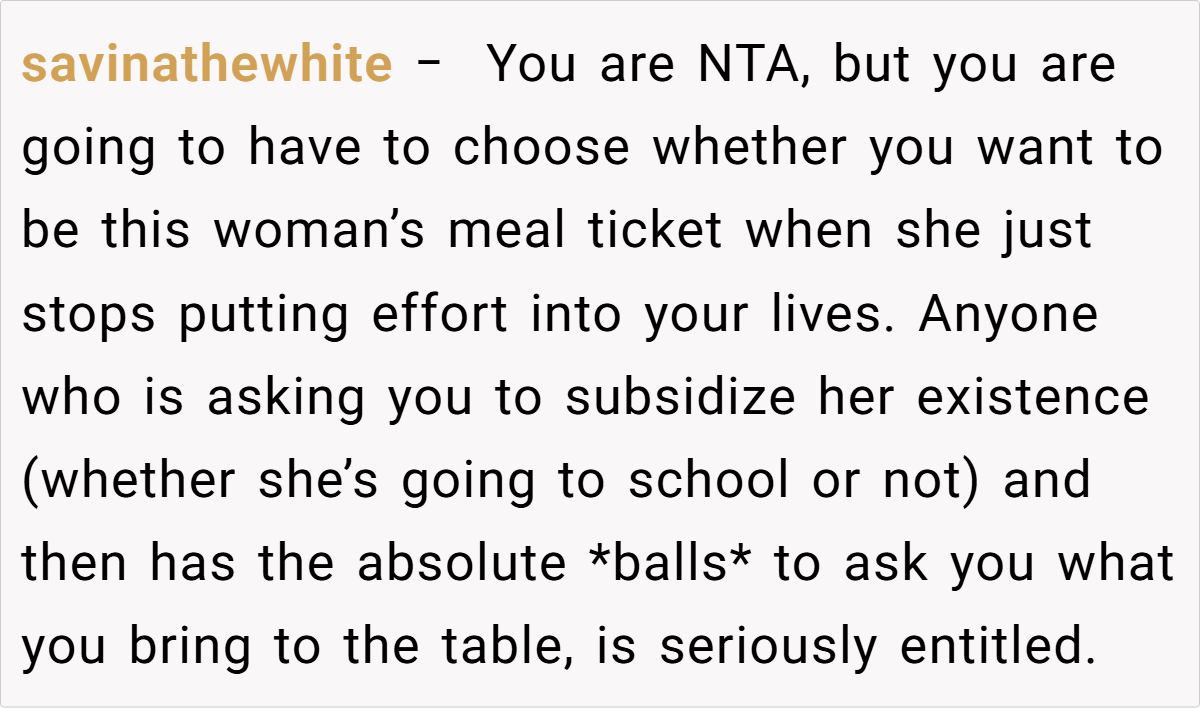Click the word "absolute" in the comment

pyautogui.click(x=462, y=565)
